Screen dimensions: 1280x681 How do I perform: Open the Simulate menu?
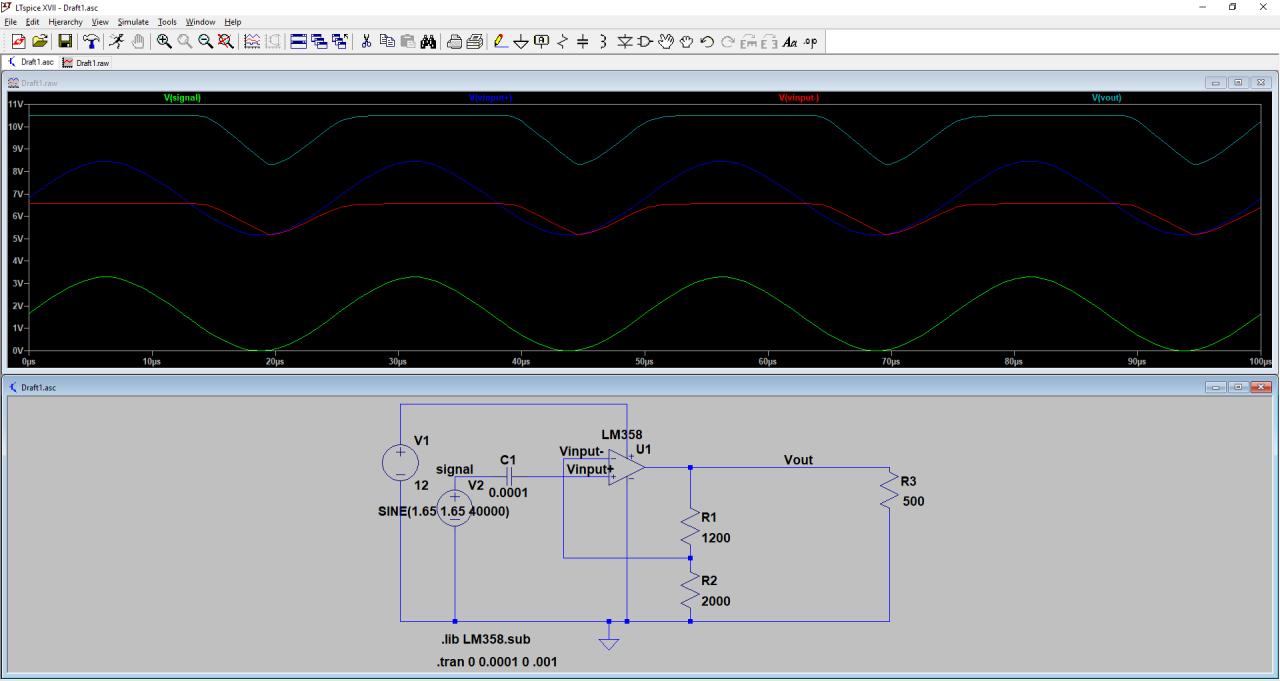coord(133,22)
